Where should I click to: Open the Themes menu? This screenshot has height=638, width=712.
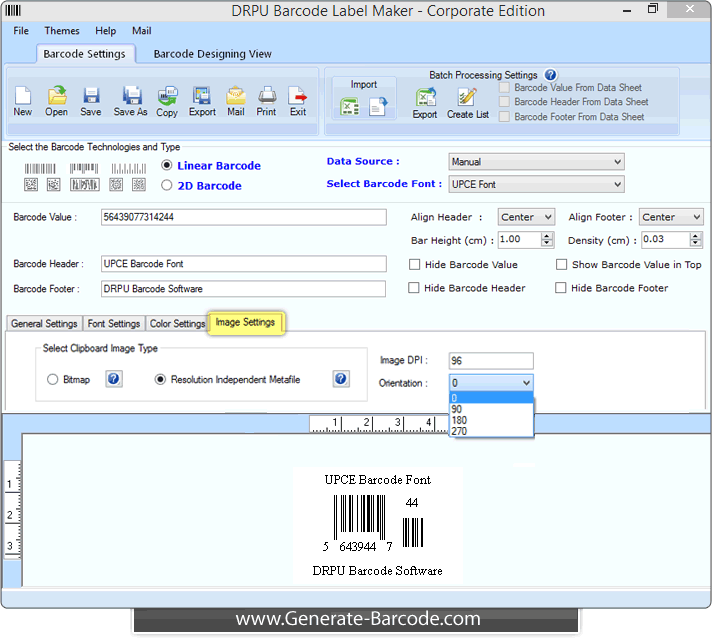[x=62, y=31]
